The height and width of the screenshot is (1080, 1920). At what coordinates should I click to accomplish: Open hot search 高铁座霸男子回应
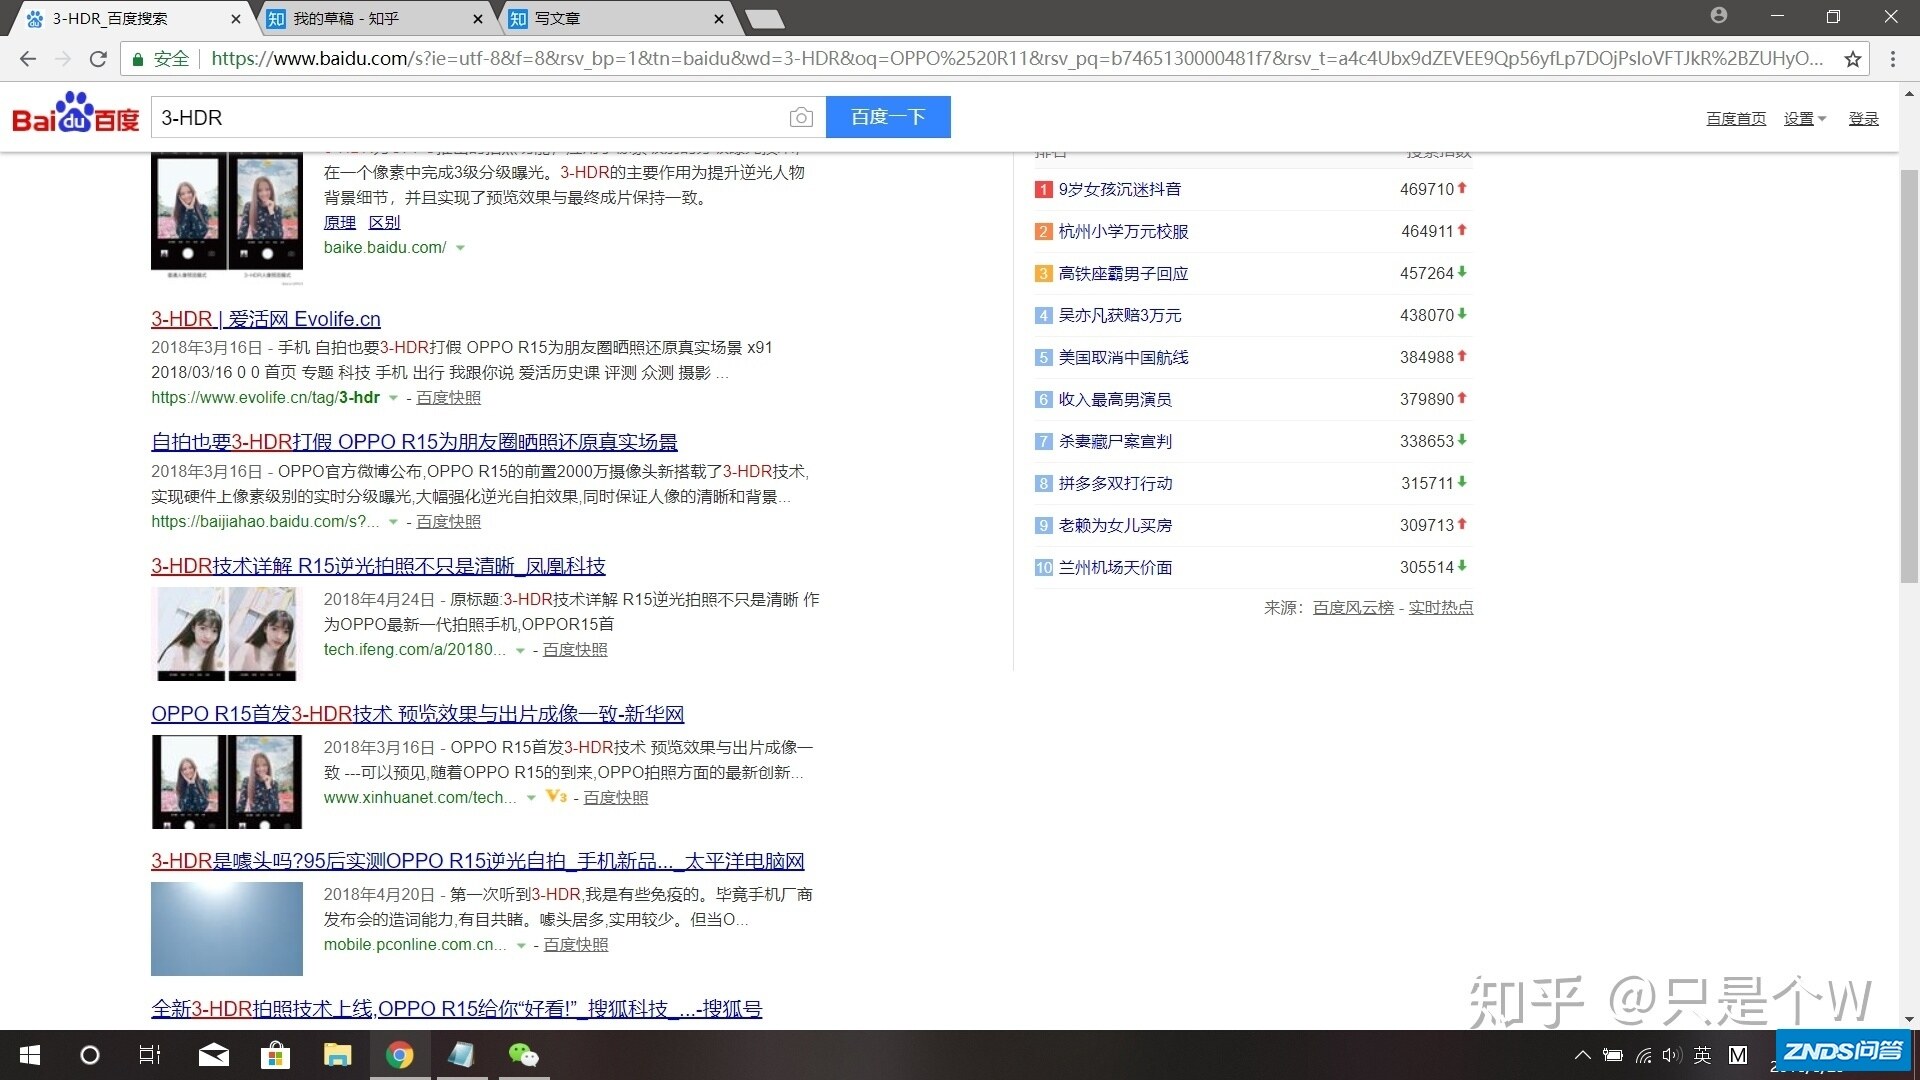click(x=1123, y=274)
